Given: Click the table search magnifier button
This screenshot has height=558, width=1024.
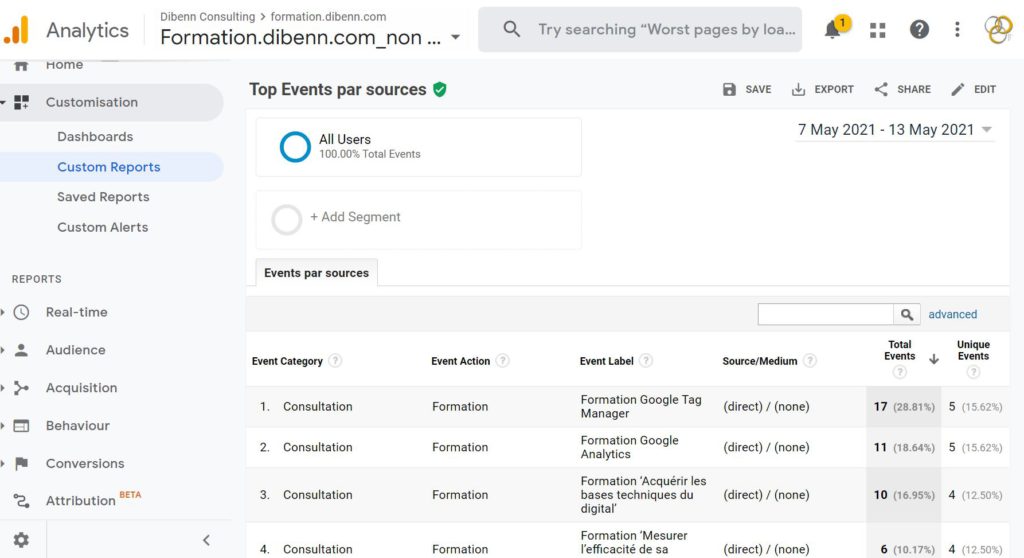Looking at the screenshot, I should click(x=907, y=314).
